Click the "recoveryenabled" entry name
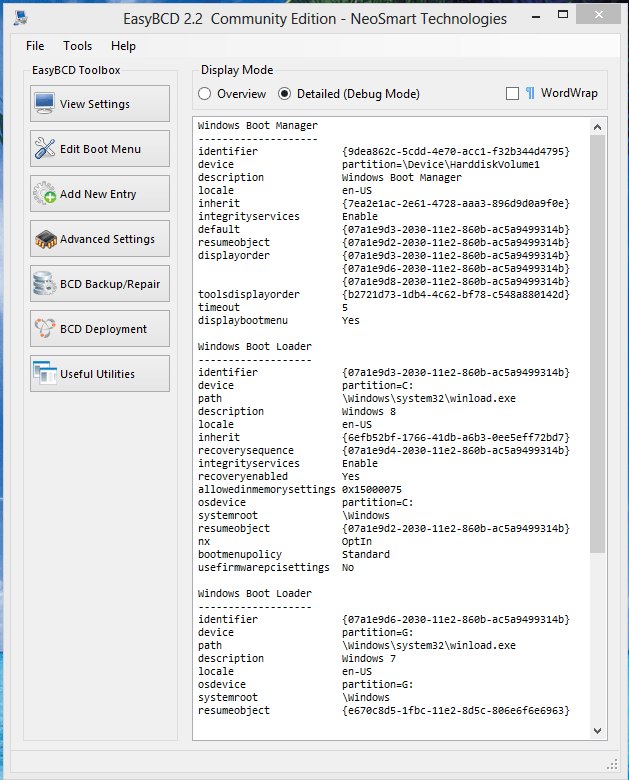This screenshot has width=629, height=780. 242,477
